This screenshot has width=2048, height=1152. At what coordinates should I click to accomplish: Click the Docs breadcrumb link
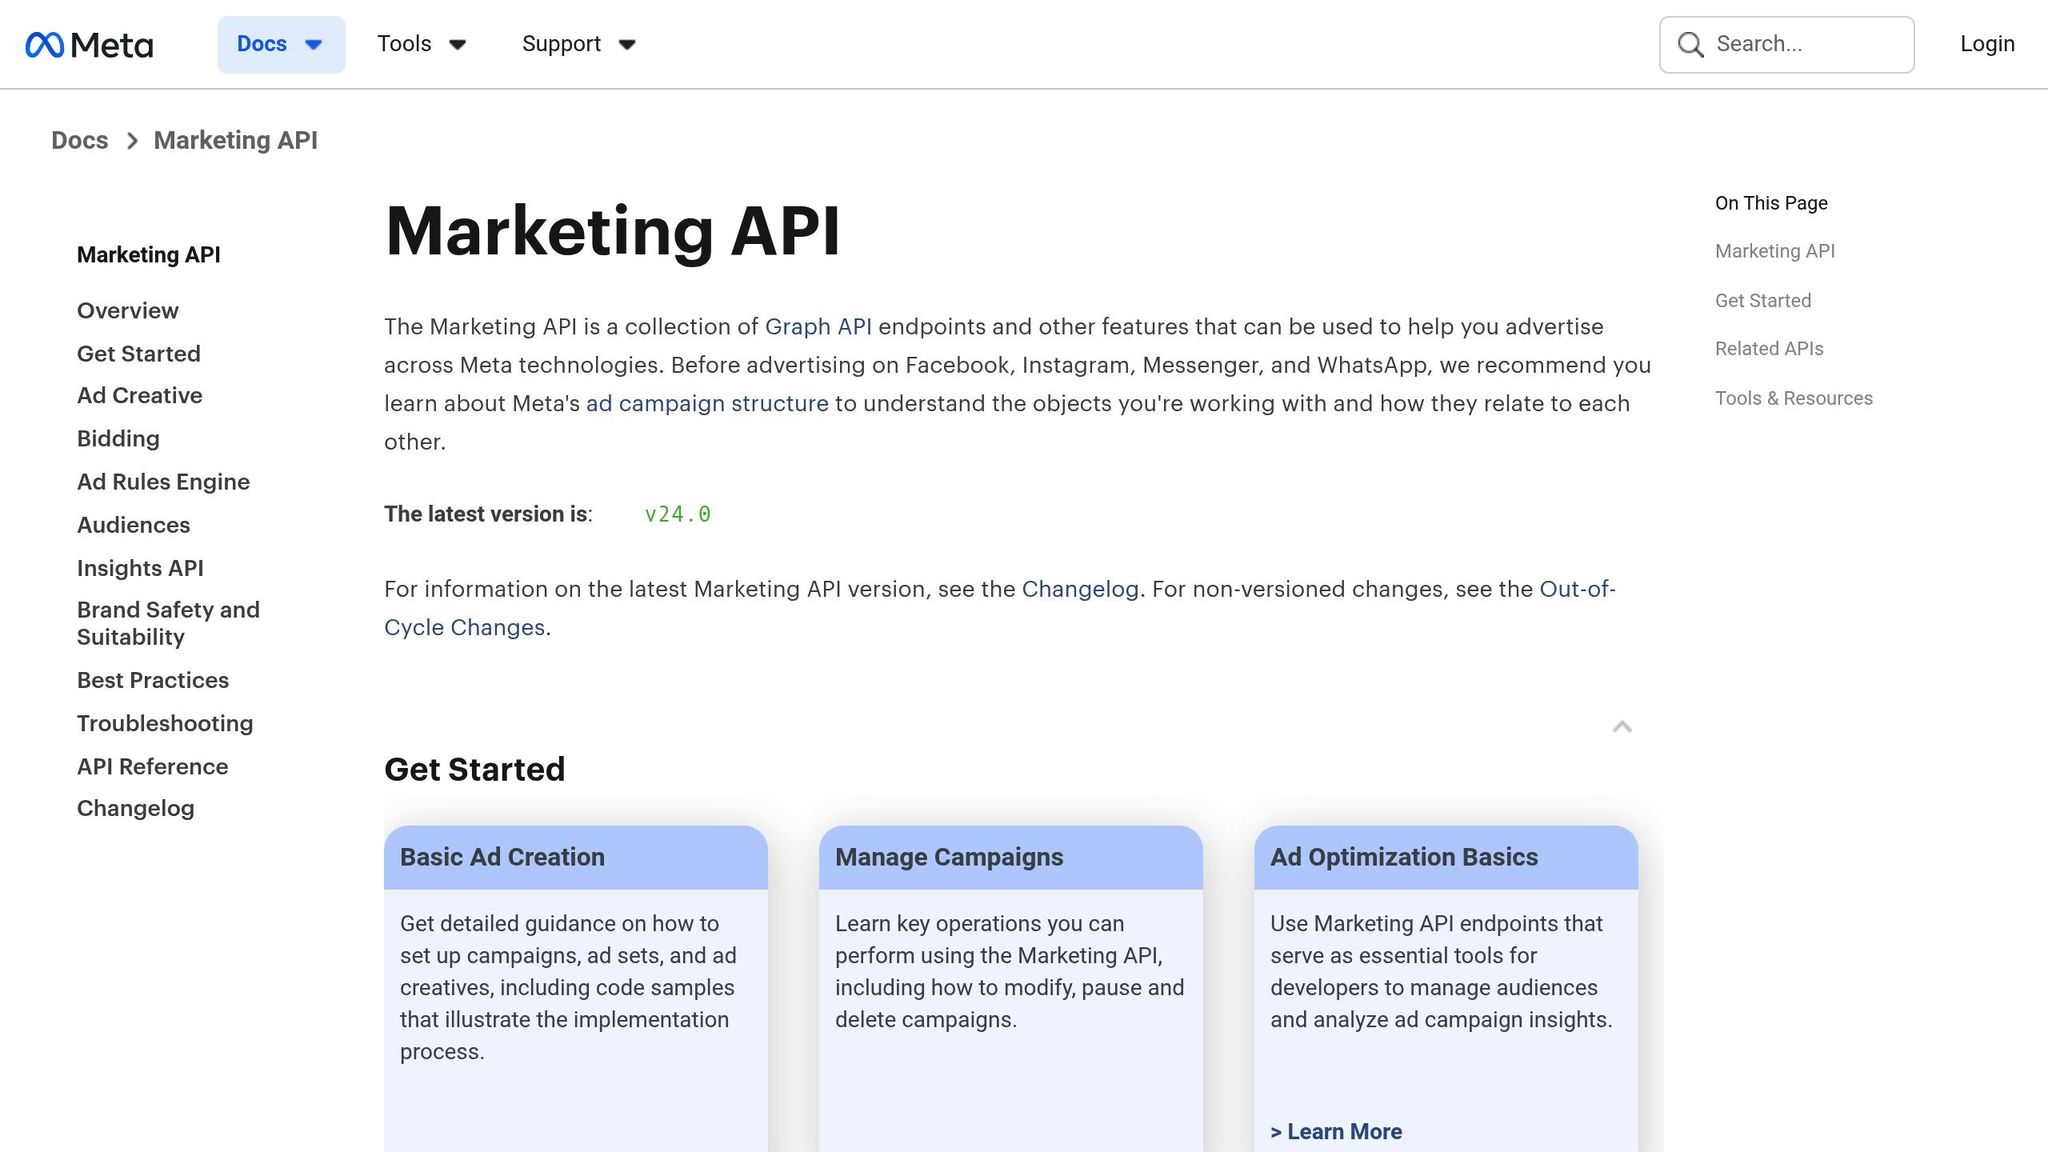pos(79,140)
